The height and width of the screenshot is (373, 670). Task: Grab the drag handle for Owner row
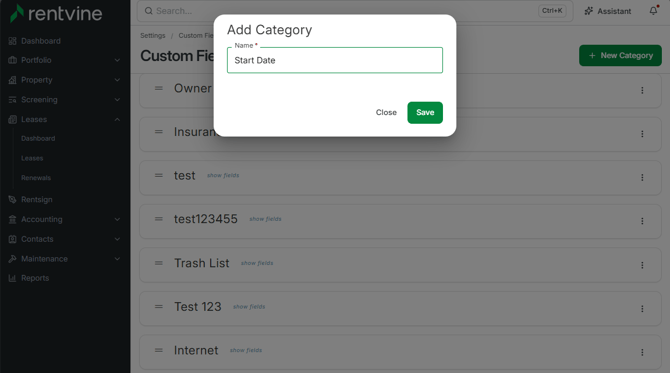(159, 88)
